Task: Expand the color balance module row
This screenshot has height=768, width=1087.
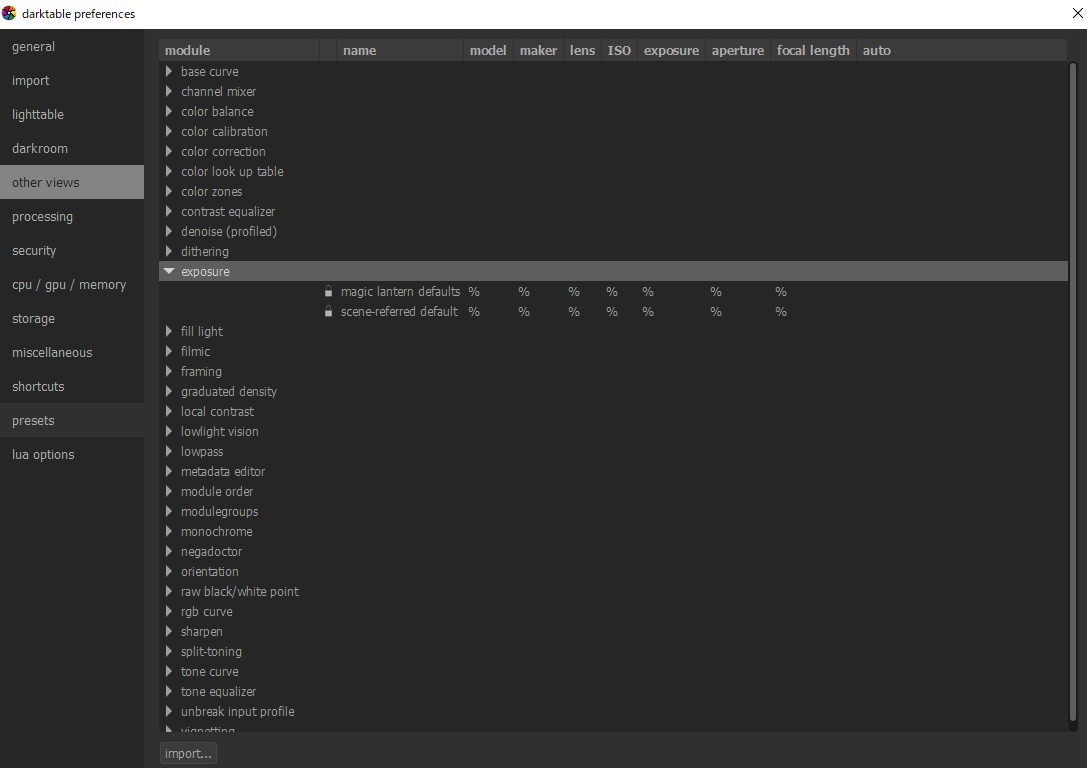Action: point(168,112)
